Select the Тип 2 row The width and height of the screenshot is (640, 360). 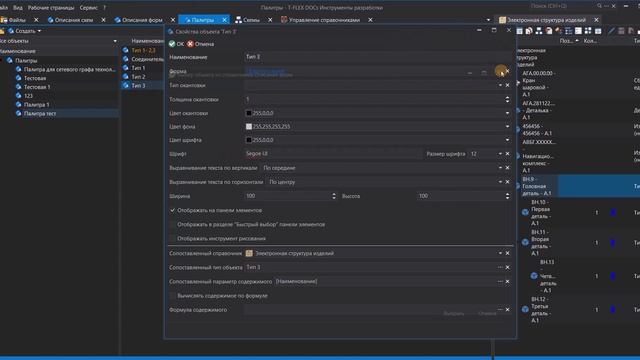click(x=138, y=77)
